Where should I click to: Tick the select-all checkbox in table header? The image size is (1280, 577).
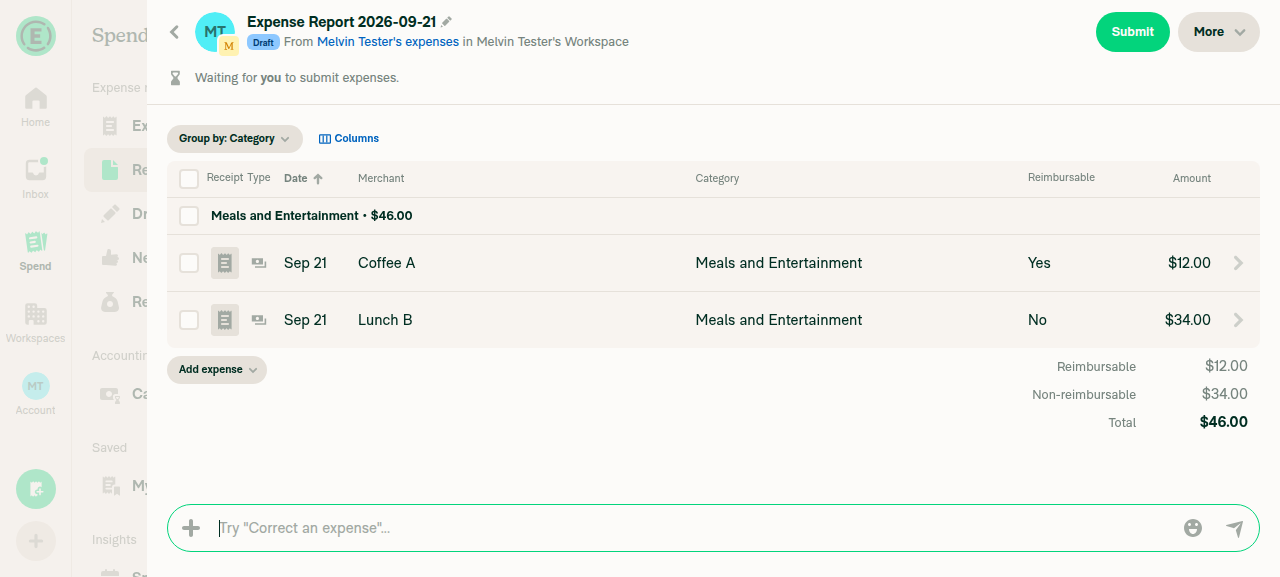click(x=189, y=179)
